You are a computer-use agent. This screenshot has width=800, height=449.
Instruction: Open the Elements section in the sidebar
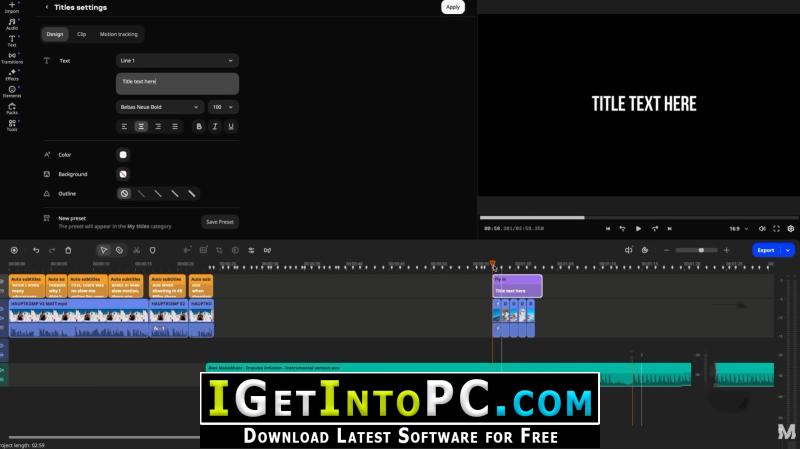click(12, 91)
